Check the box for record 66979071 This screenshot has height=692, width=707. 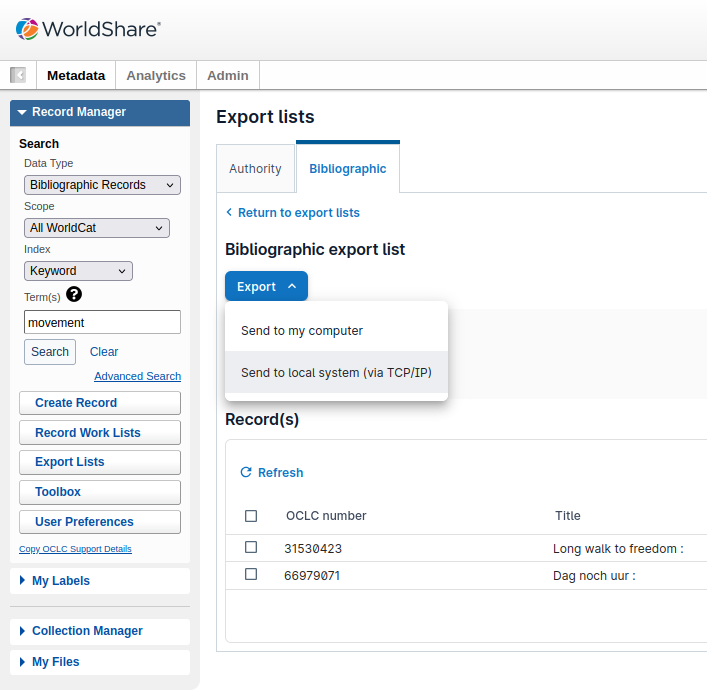coord(251,574)
